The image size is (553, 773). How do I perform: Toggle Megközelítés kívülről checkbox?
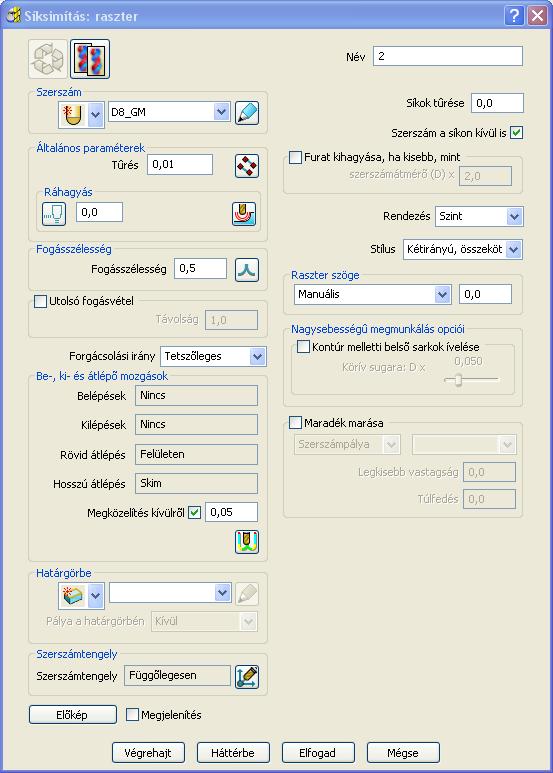[x=195, y=513]
